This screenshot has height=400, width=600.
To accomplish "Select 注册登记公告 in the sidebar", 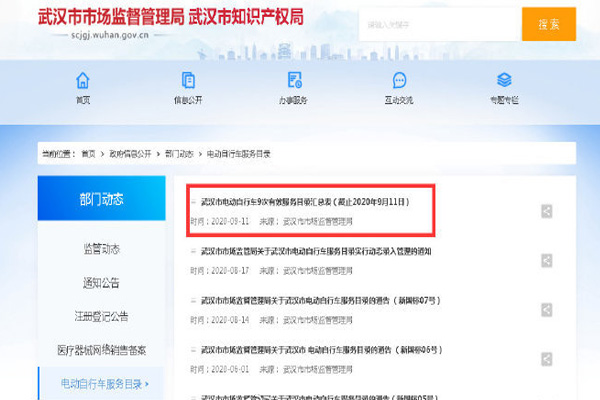I will click(x=101, y=317).
